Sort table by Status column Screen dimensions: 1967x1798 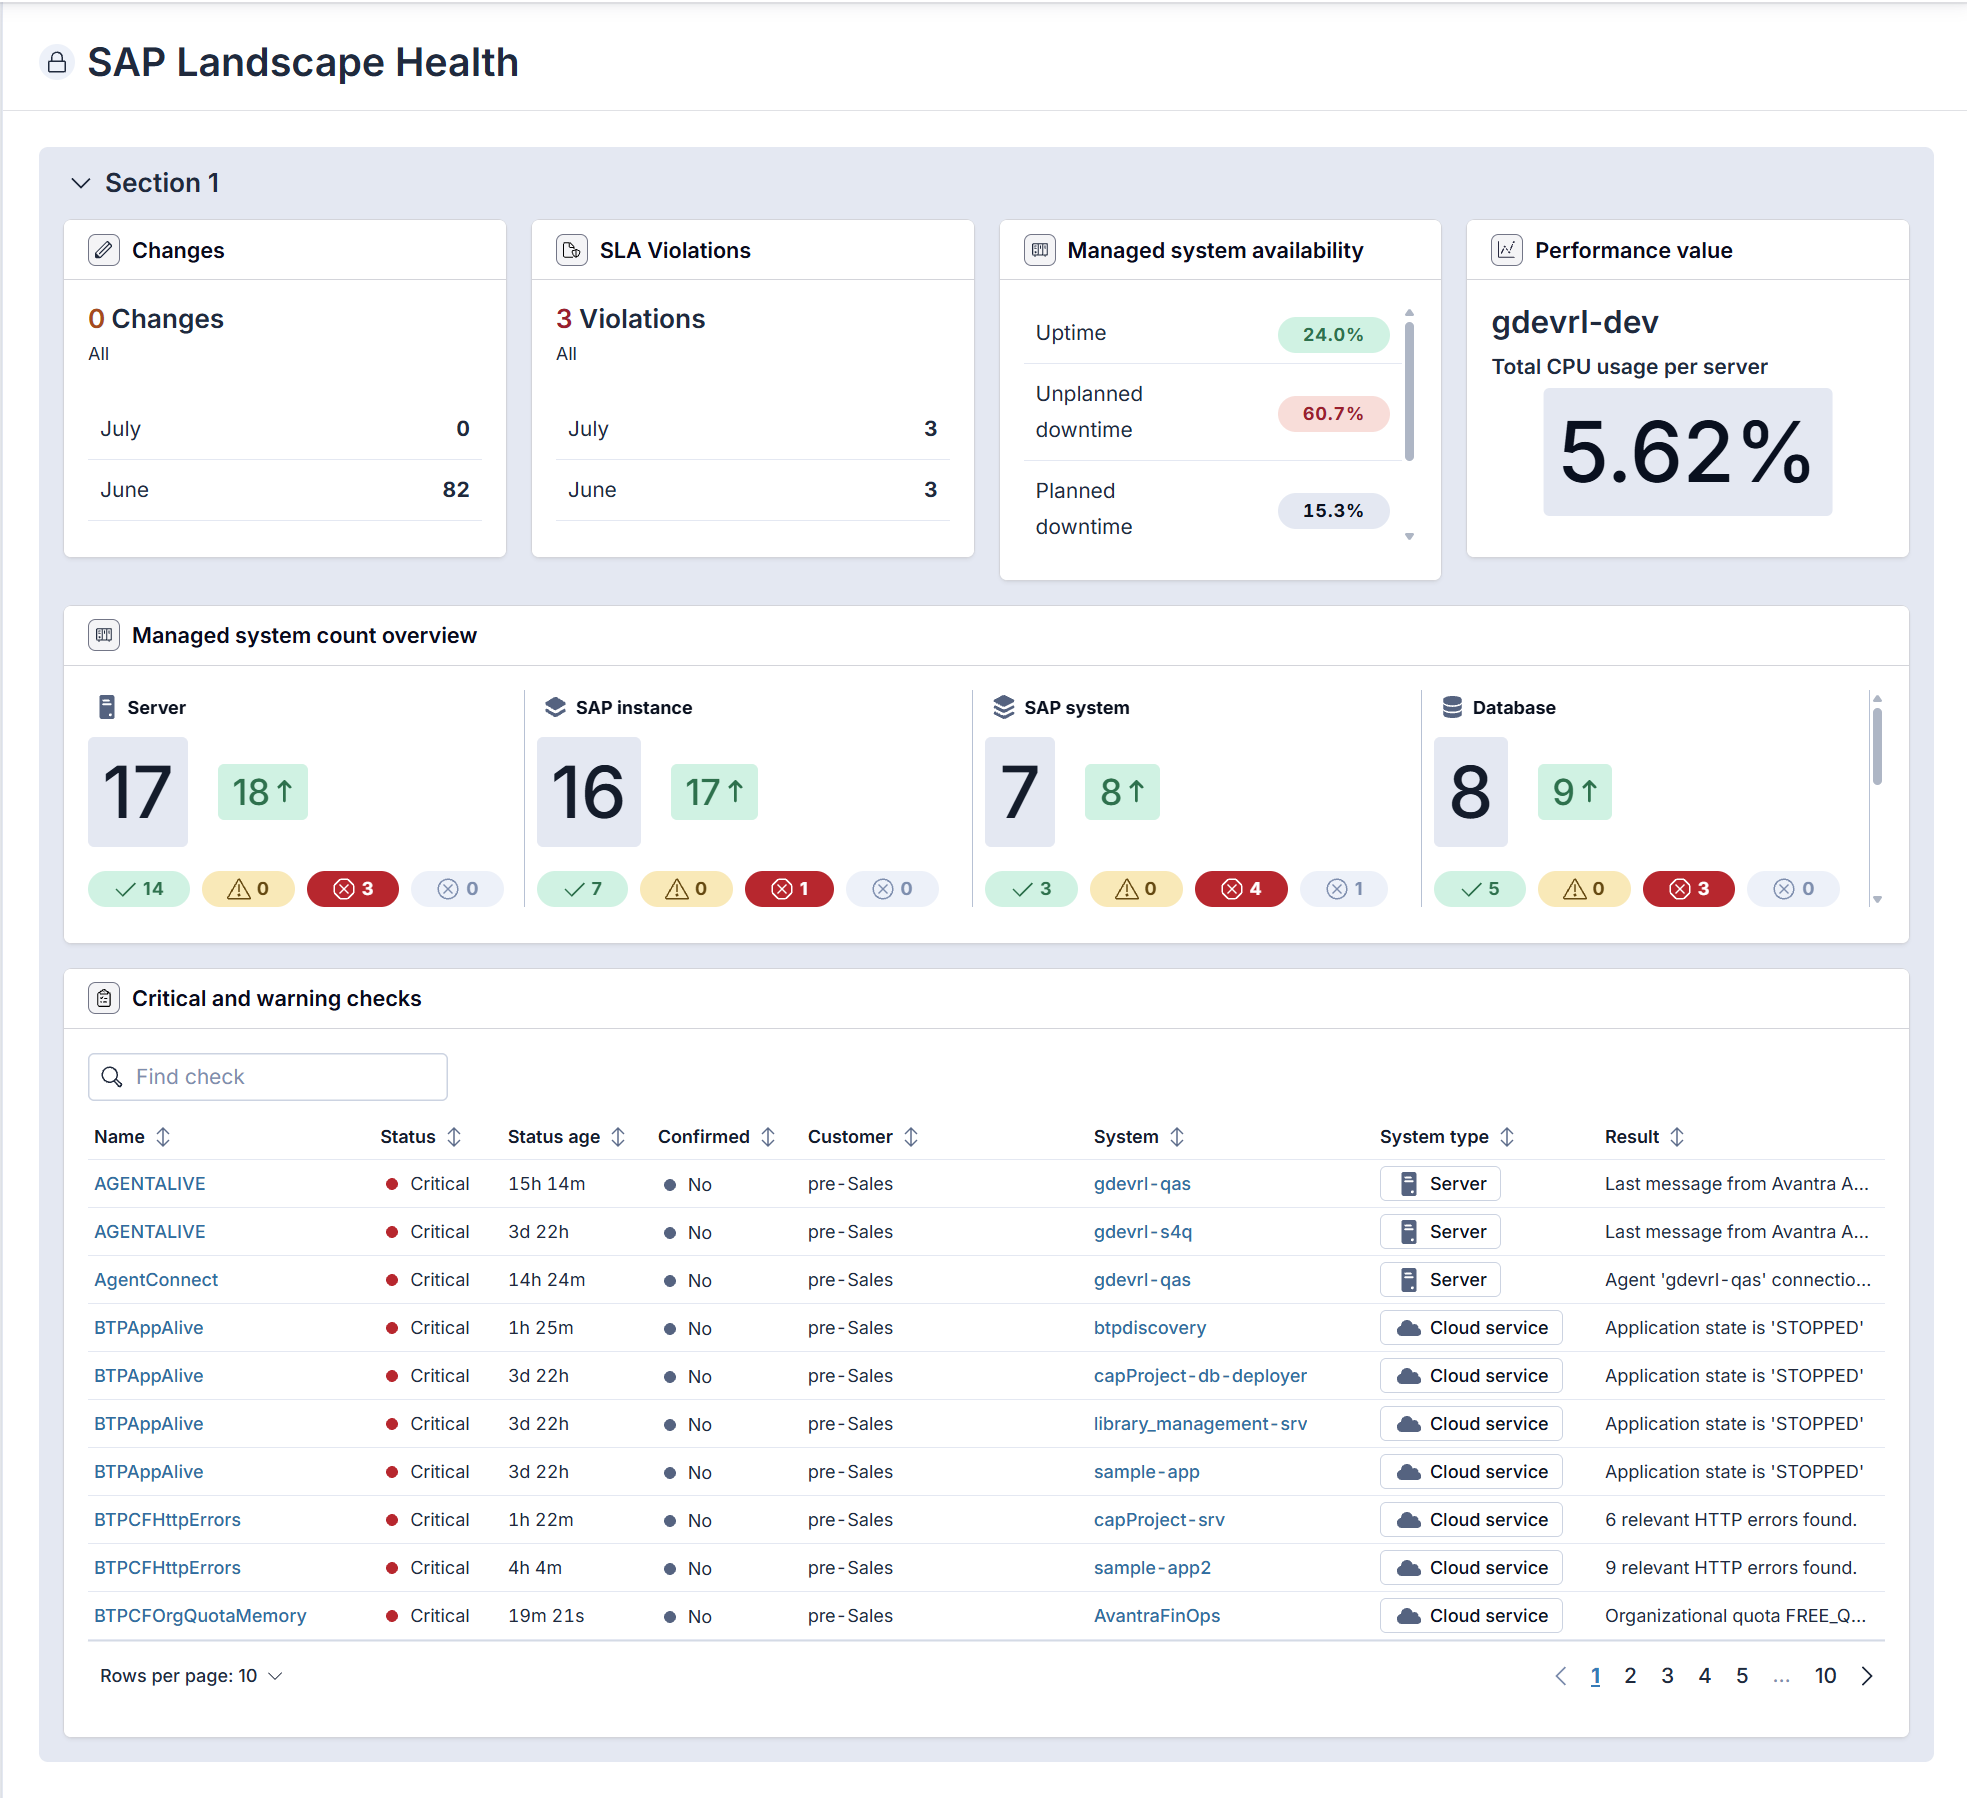point(454,1137)
